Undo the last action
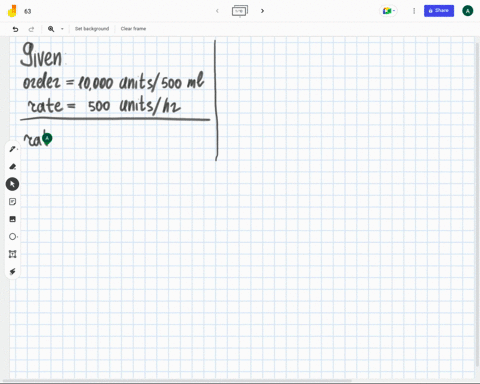The height and width of the screenshot is (384, 480). click(15, 29)
